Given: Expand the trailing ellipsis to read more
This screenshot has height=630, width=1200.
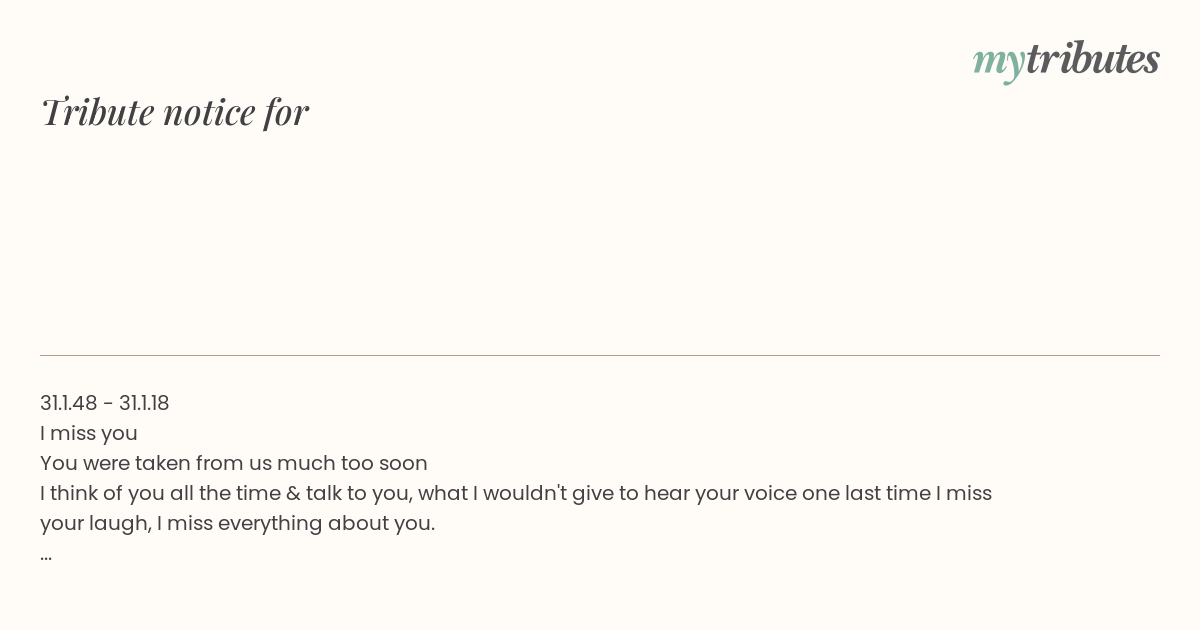Looking at the screenshot, I should (46, 557).
